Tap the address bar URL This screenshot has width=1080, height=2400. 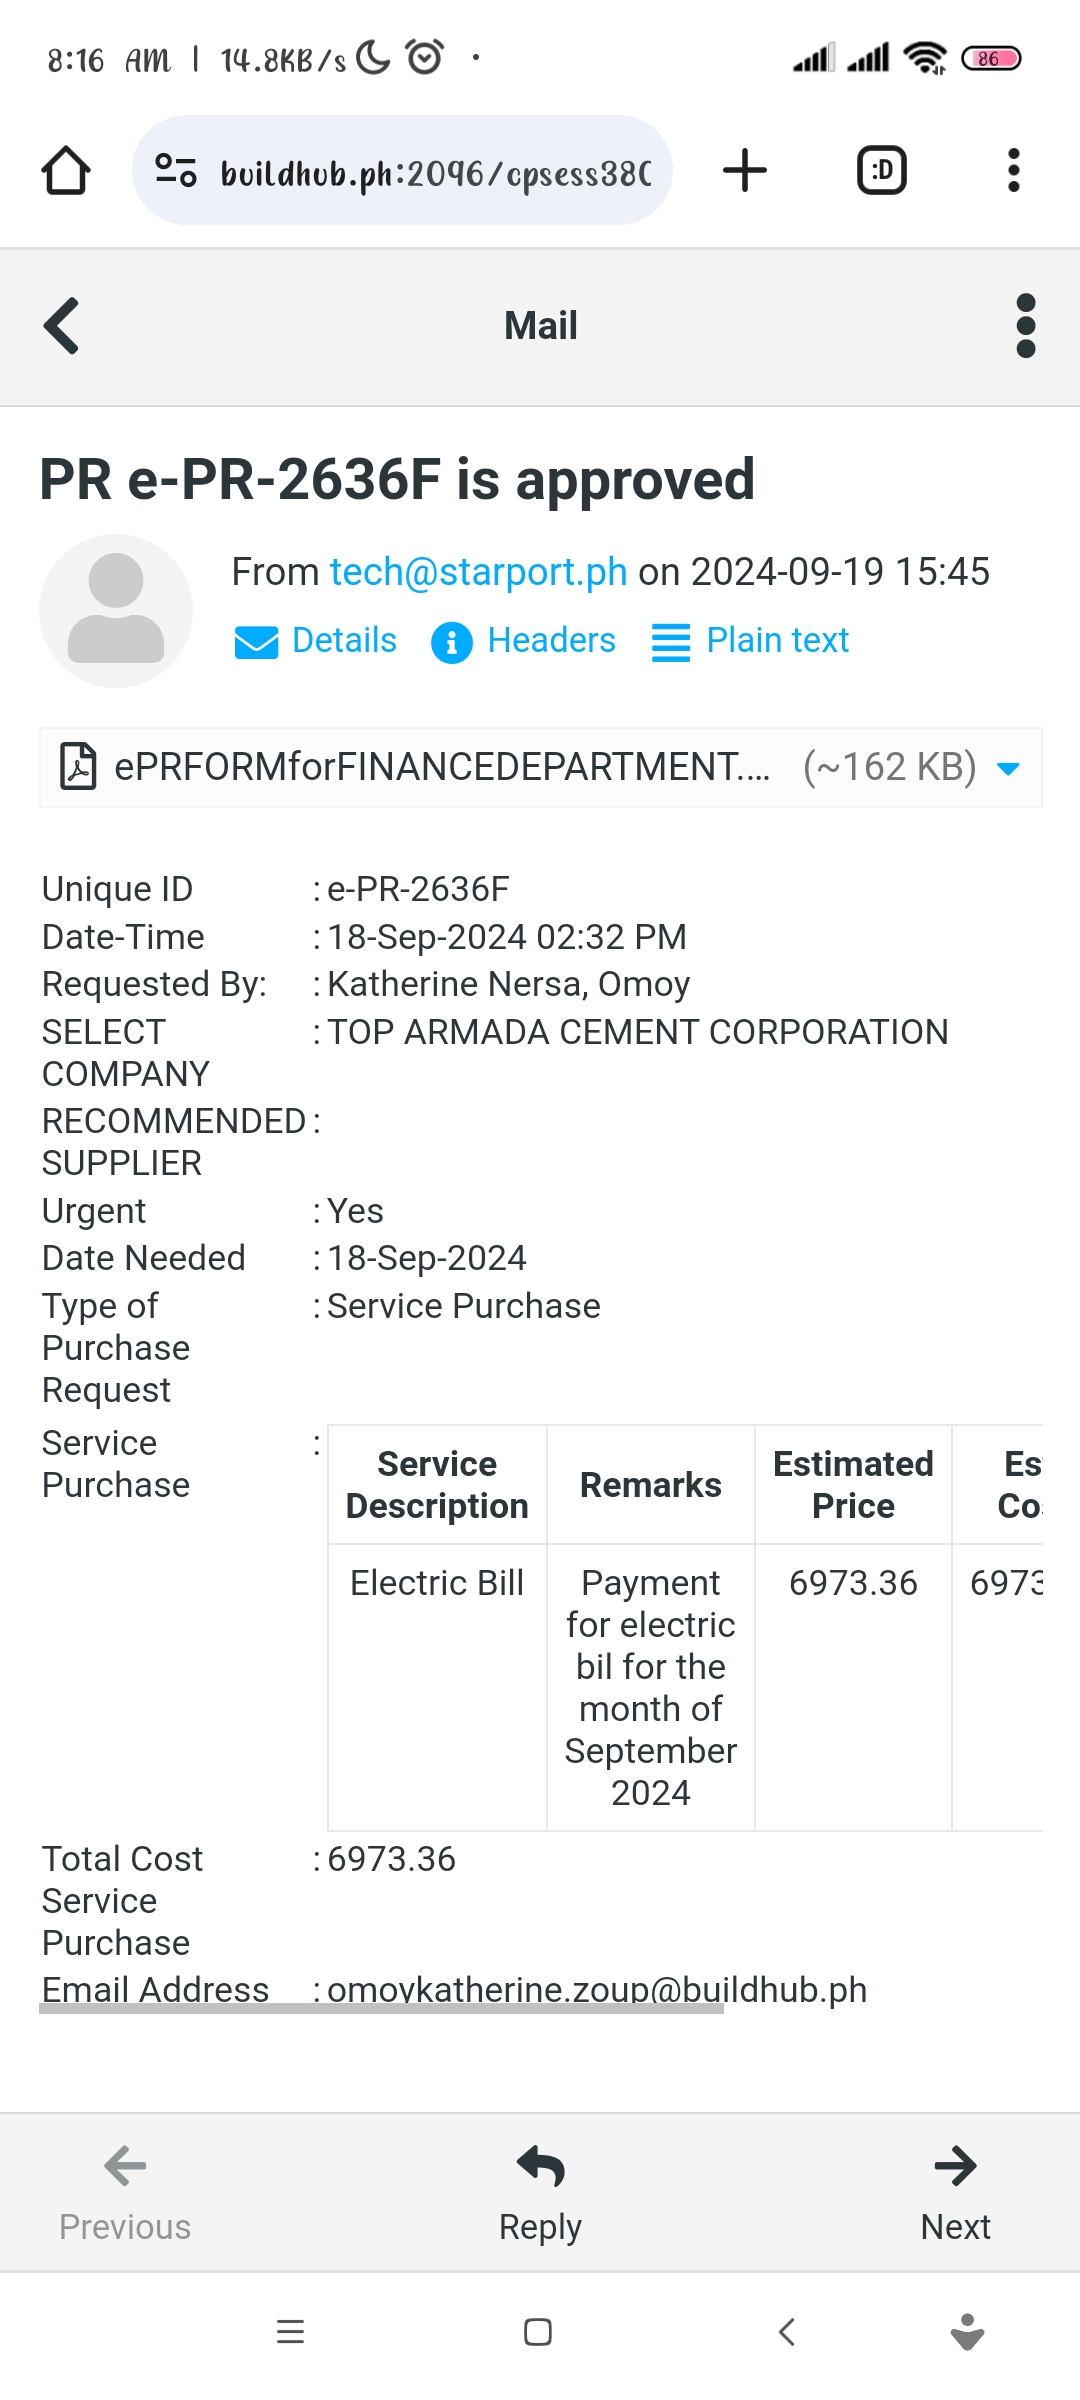point(435,173)
